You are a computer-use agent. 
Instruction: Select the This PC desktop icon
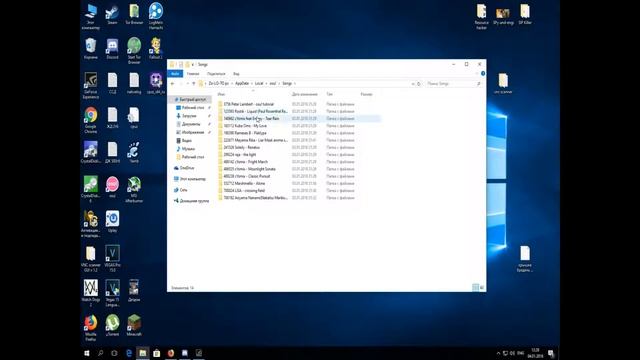91,16
